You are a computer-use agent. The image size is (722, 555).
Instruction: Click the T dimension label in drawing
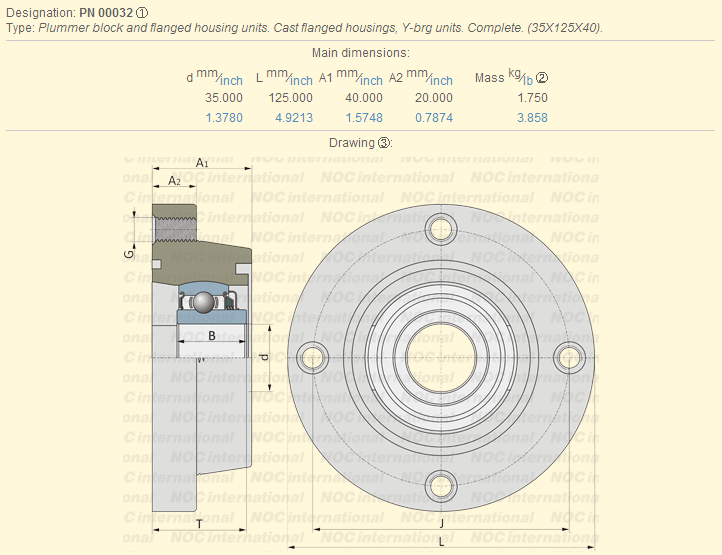[x=199, y=525]
